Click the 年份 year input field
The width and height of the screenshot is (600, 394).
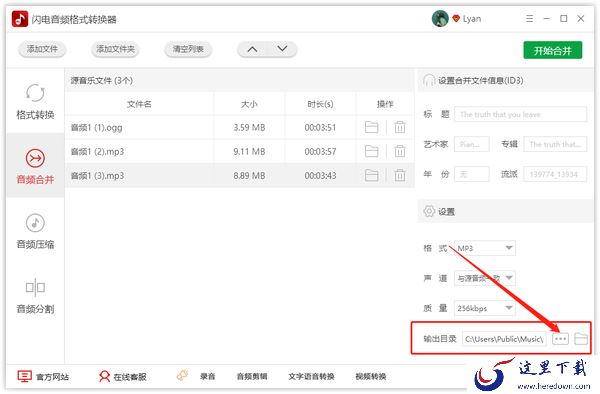(471, 174)
